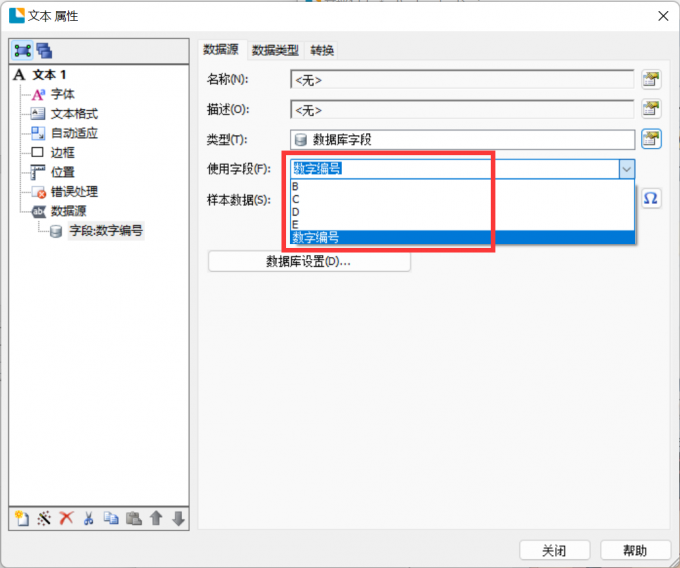Choose field B from dropdown list
Screen dimensions: 680x568
pos(462,186)
